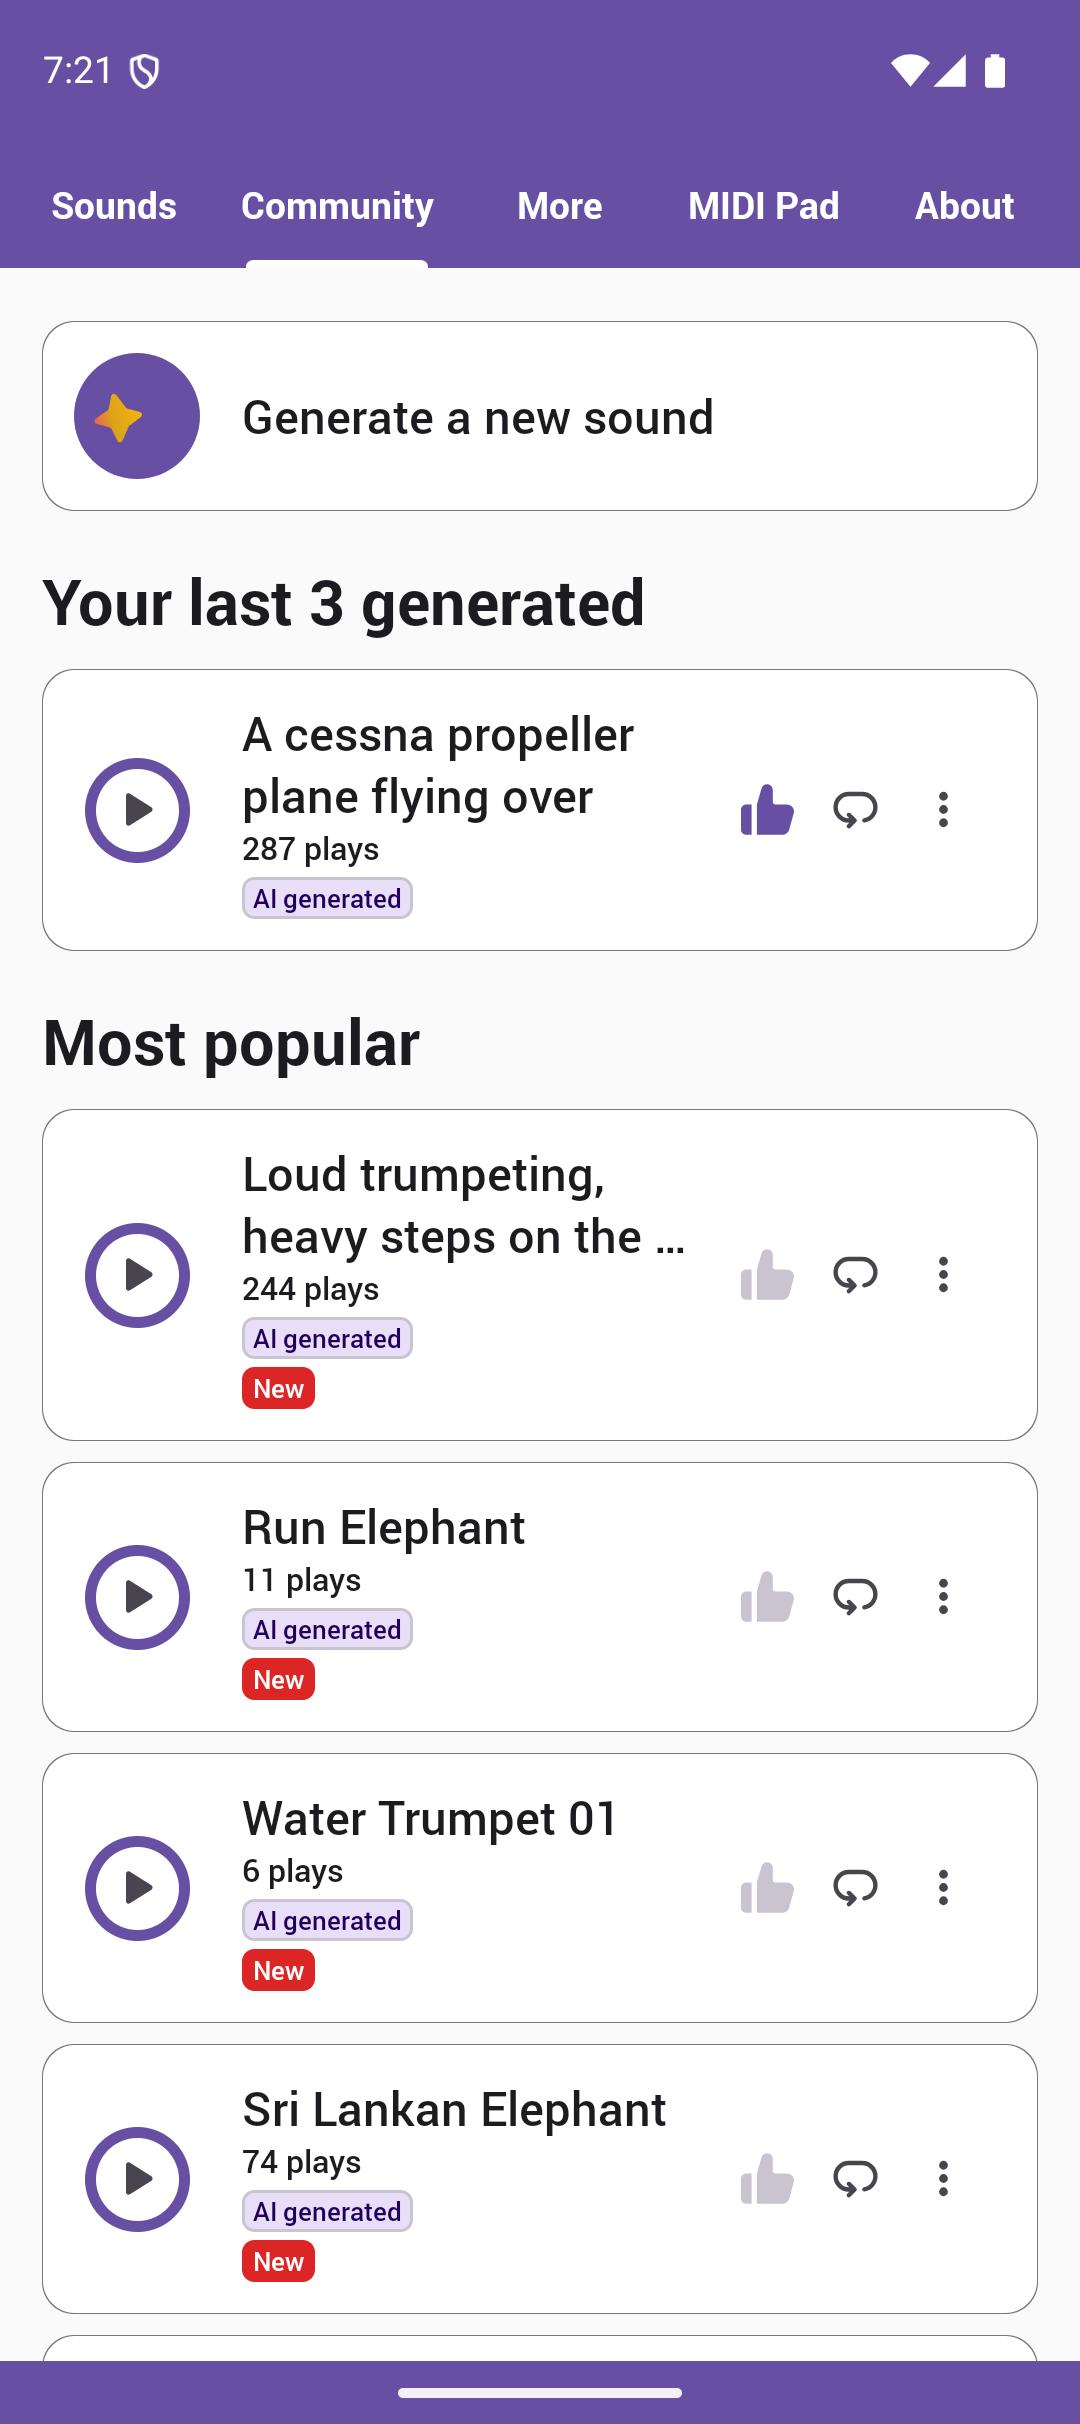
Task: Open more options for Run Elephant
Action: pyautogui.click(x=943, y=1597)
